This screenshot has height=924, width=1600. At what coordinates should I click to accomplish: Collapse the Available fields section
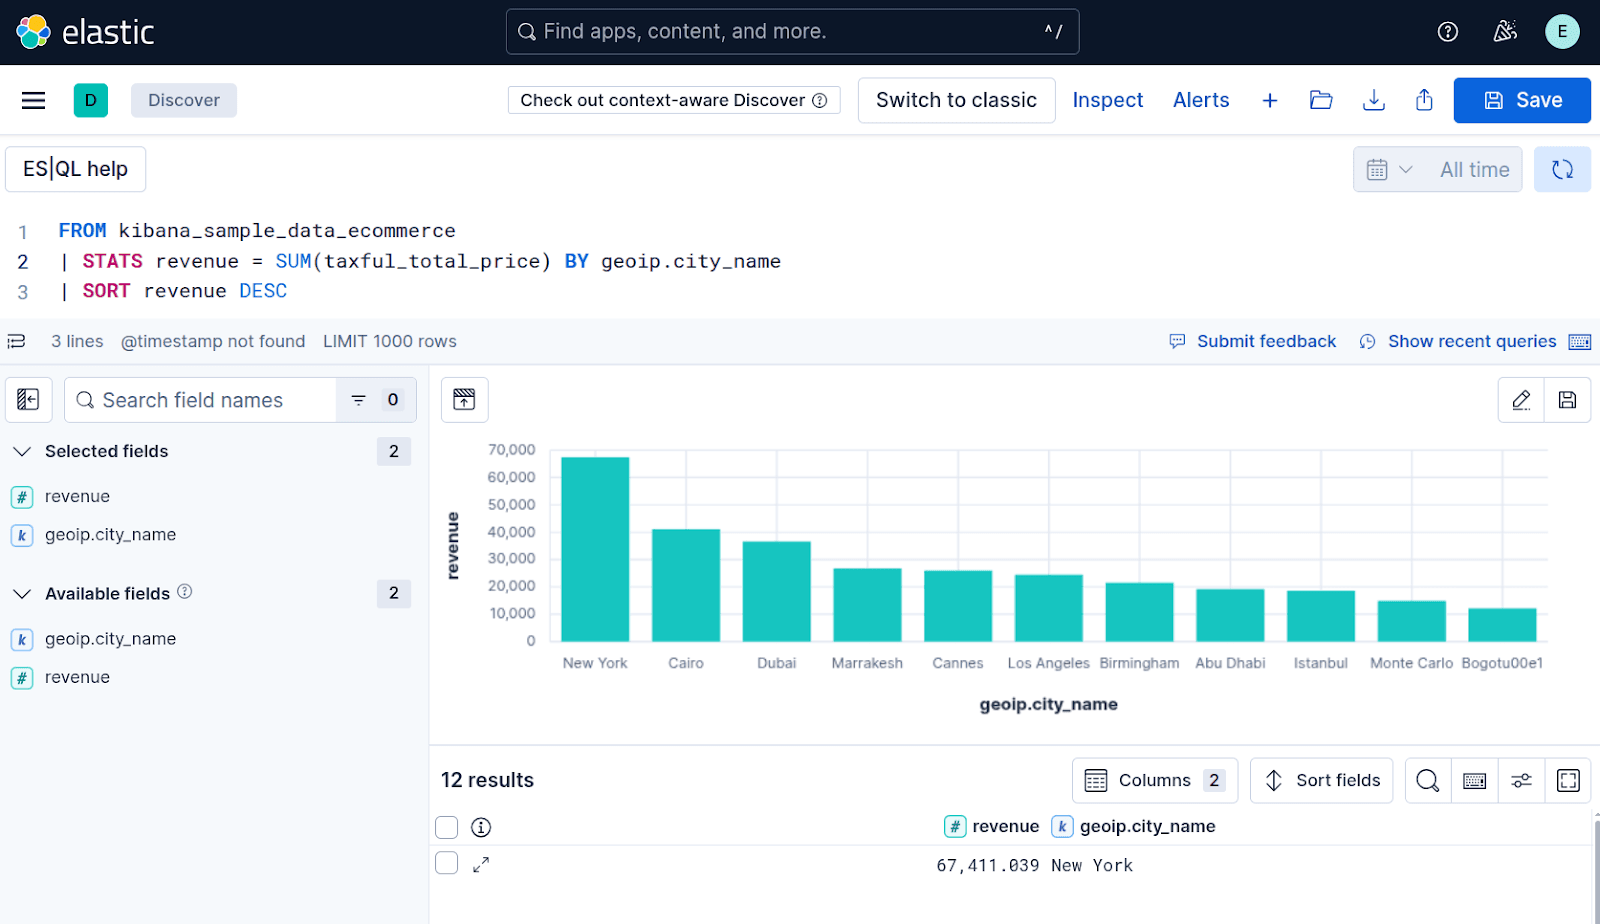click(22, 593)
